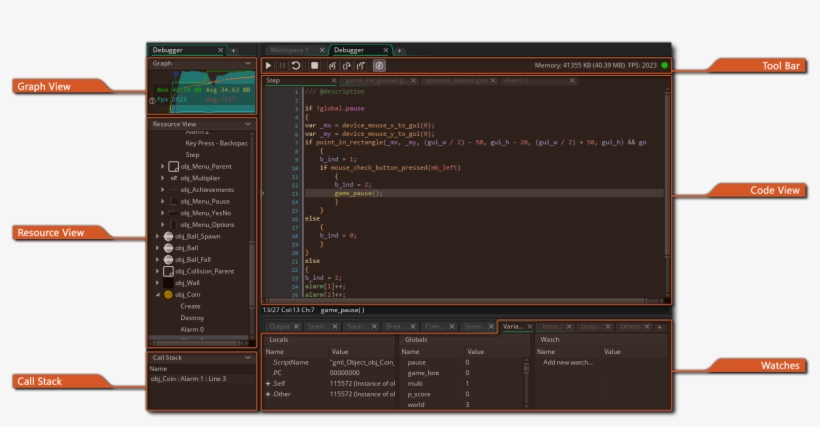Screen dimensions: 820x427
Task: Click the obj_Wall black square icon
Action: [168, 283]
